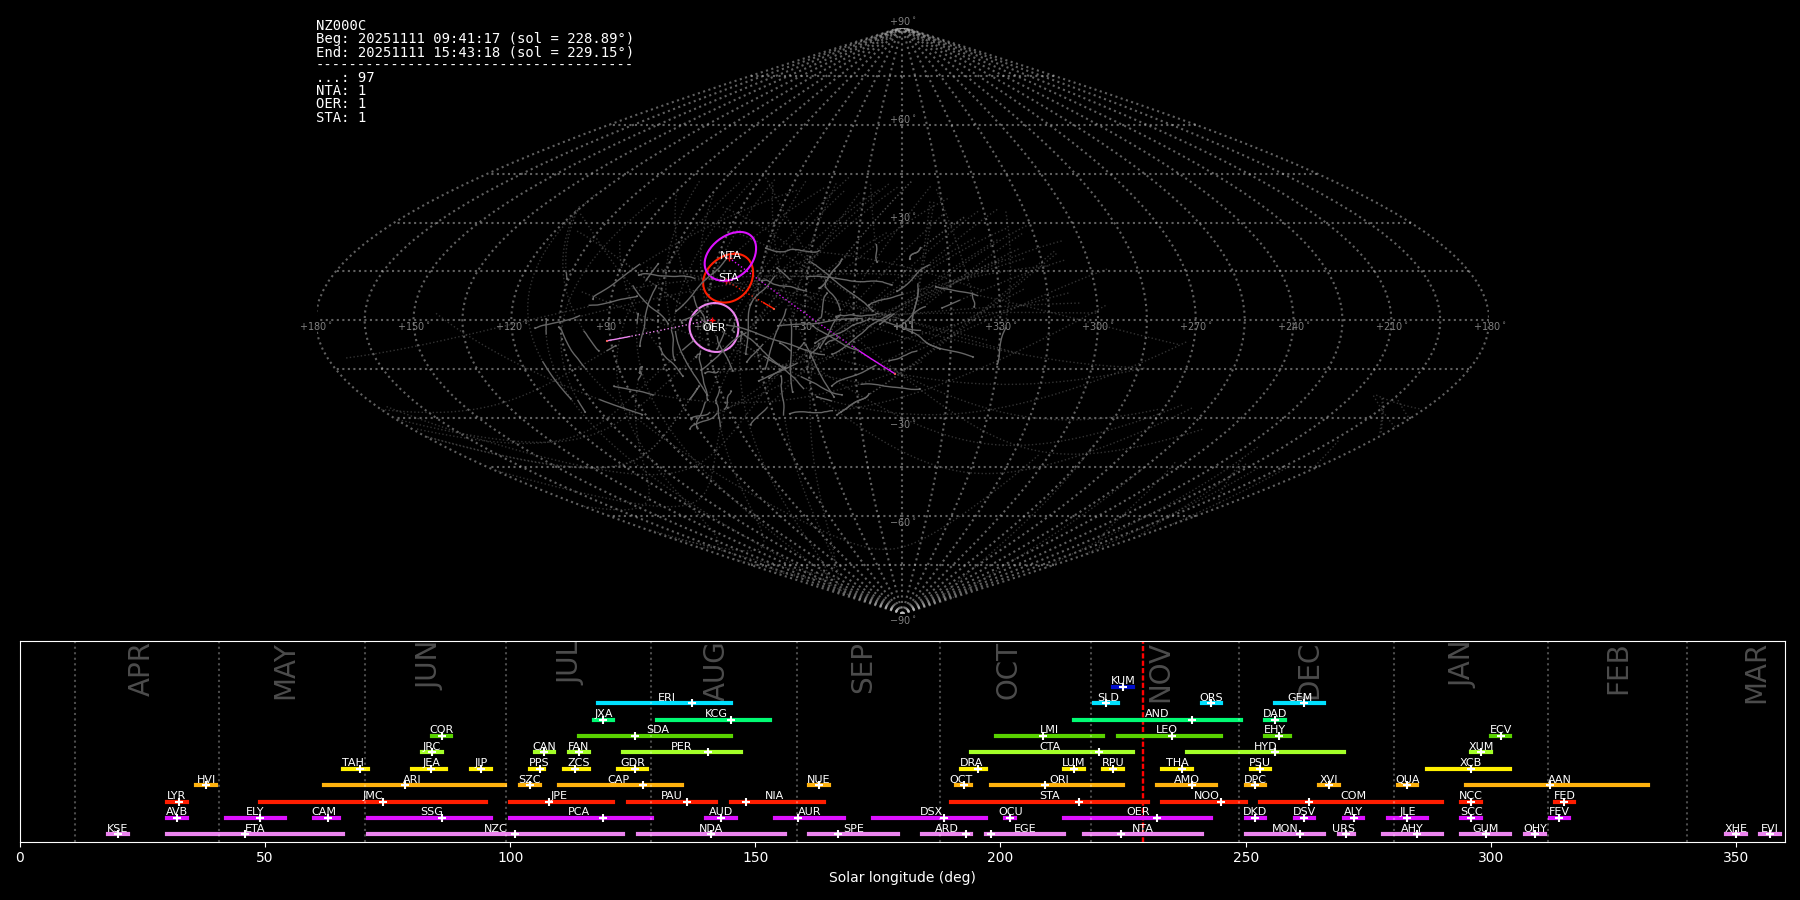Select the LYR shower label in the timeline
This screenshot has width=1800, height=900.
[176, 796]
